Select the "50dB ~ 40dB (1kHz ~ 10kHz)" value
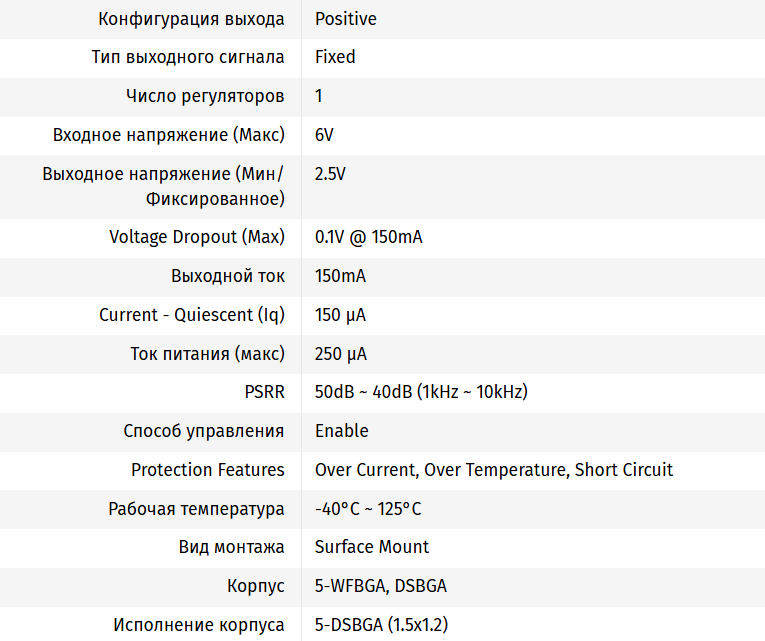The height and width of the screenshot is (641, 765). [421, 392]
